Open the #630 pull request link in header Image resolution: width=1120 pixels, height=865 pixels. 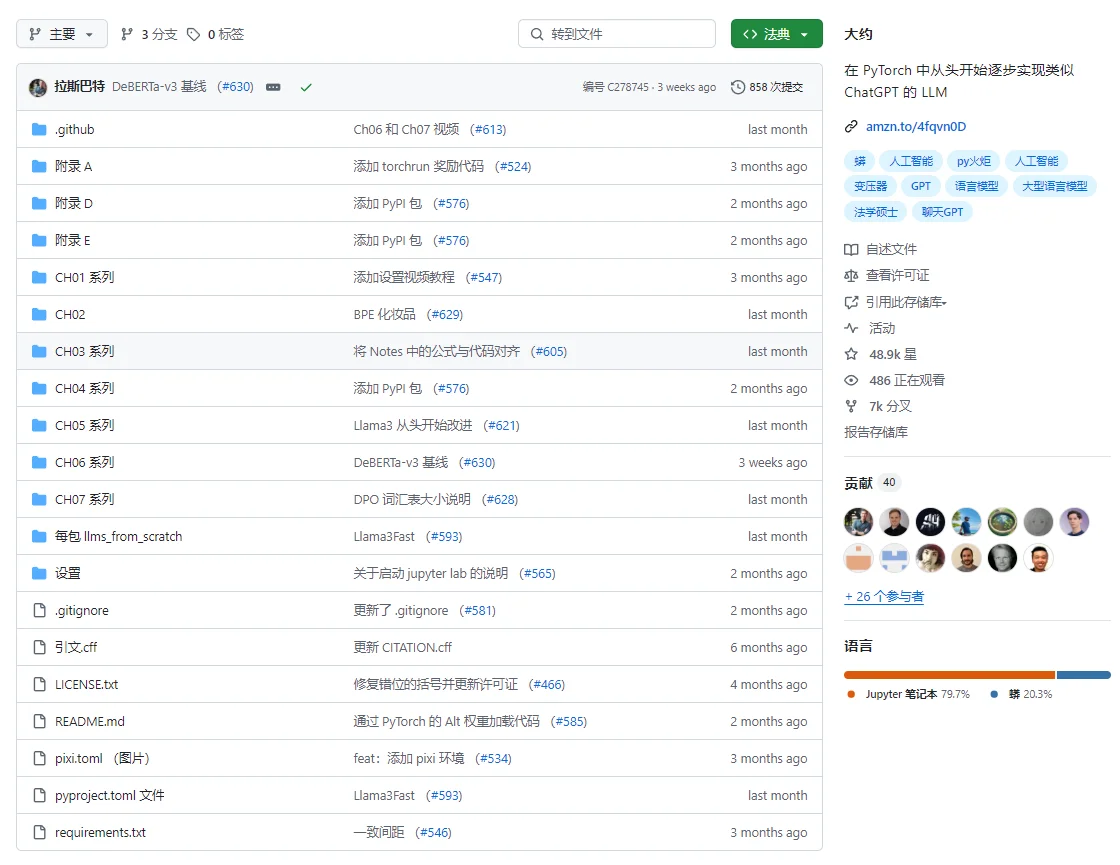click(236, 86)
